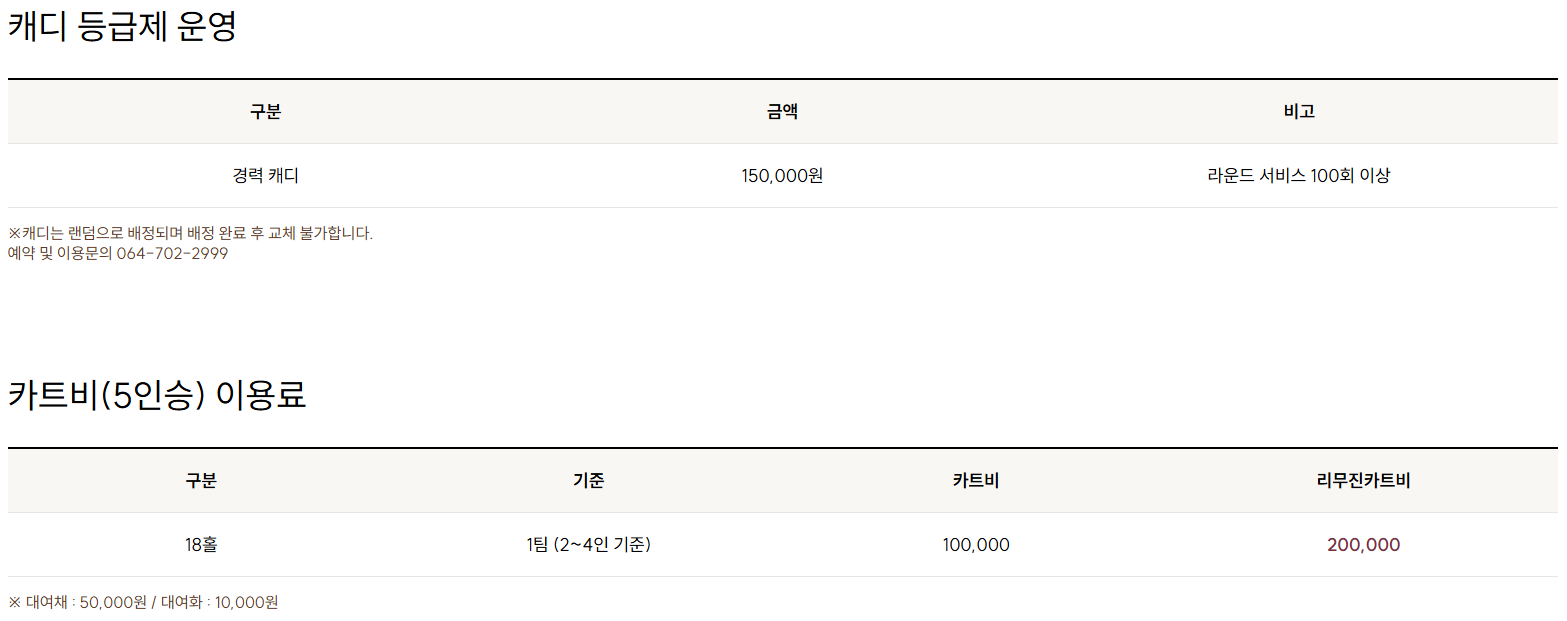Click the 비고 column header

(1299, 112)
